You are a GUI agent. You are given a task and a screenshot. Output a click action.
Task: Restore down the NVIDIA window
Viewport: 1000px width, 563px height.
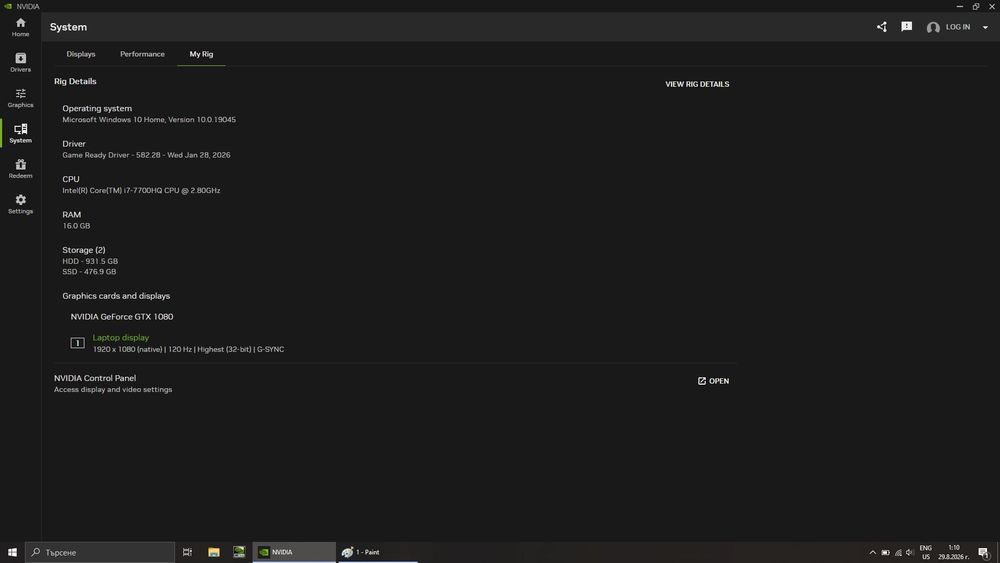pos(976,6)
